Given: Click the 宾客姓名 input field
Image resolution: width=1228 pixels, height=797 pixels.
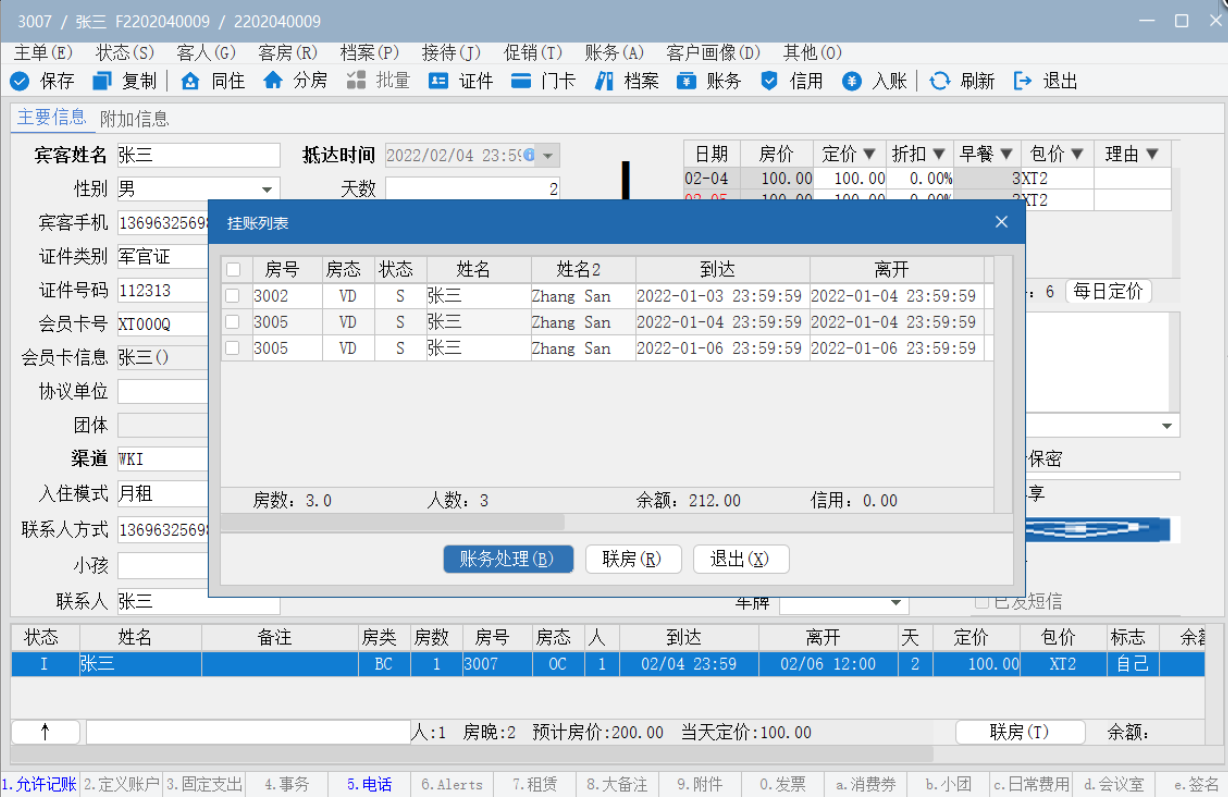Looking at the screenshot, I should tap(198, 155).
